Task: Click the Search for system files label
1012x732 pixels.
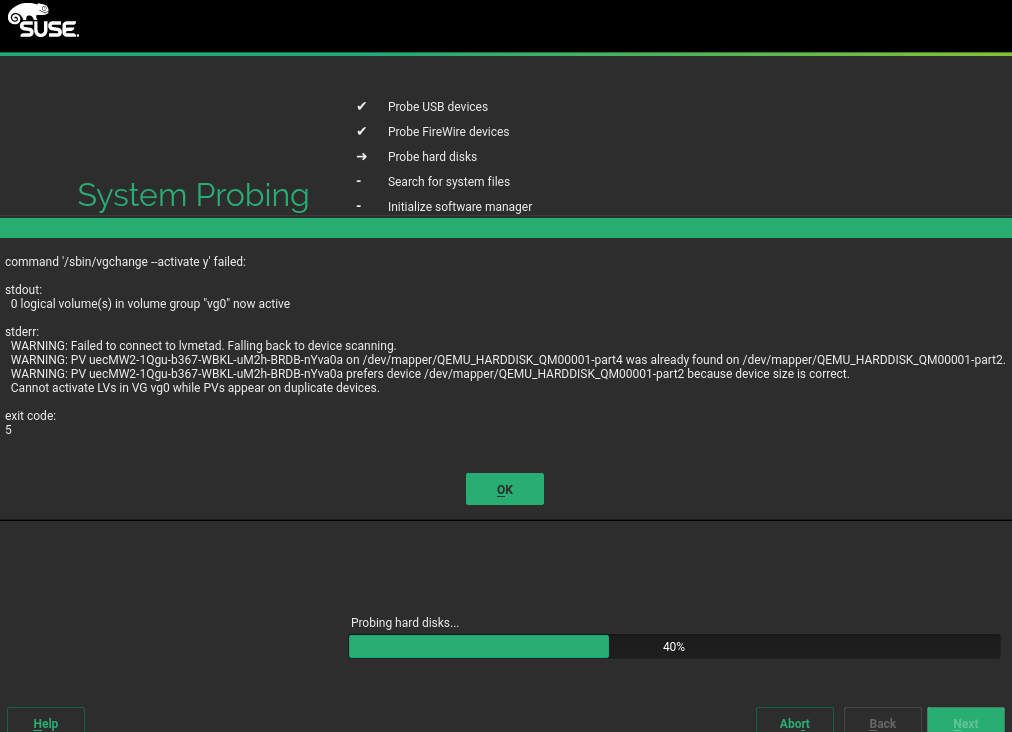Action: 449,182
